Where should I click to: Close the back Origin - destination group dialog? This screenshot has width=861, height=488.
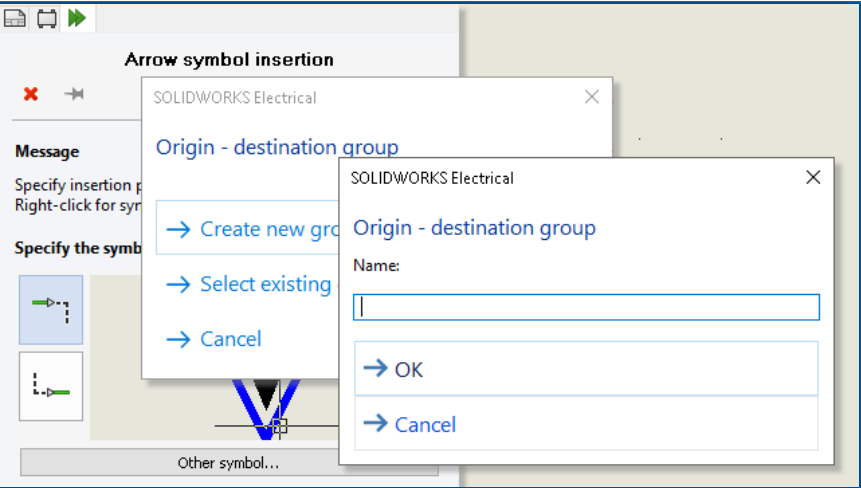click(591, 97)
